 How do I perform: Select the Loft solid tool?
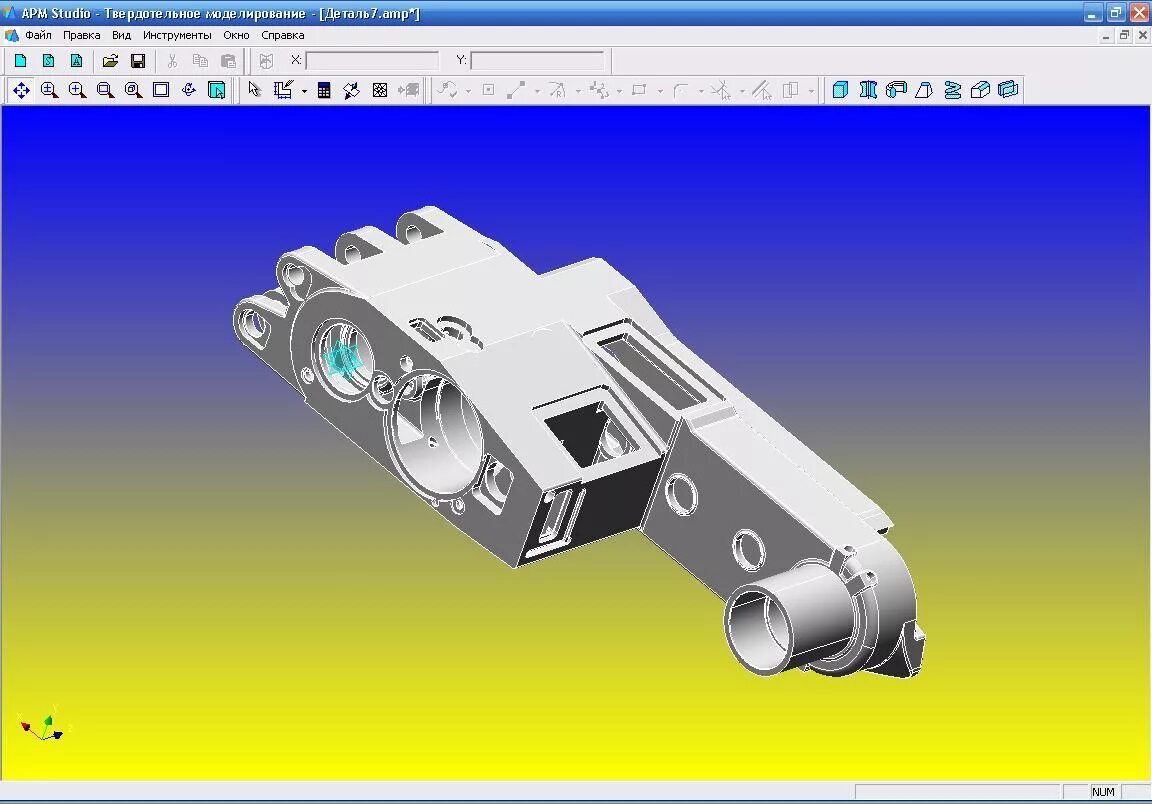(x=924, y=90)
